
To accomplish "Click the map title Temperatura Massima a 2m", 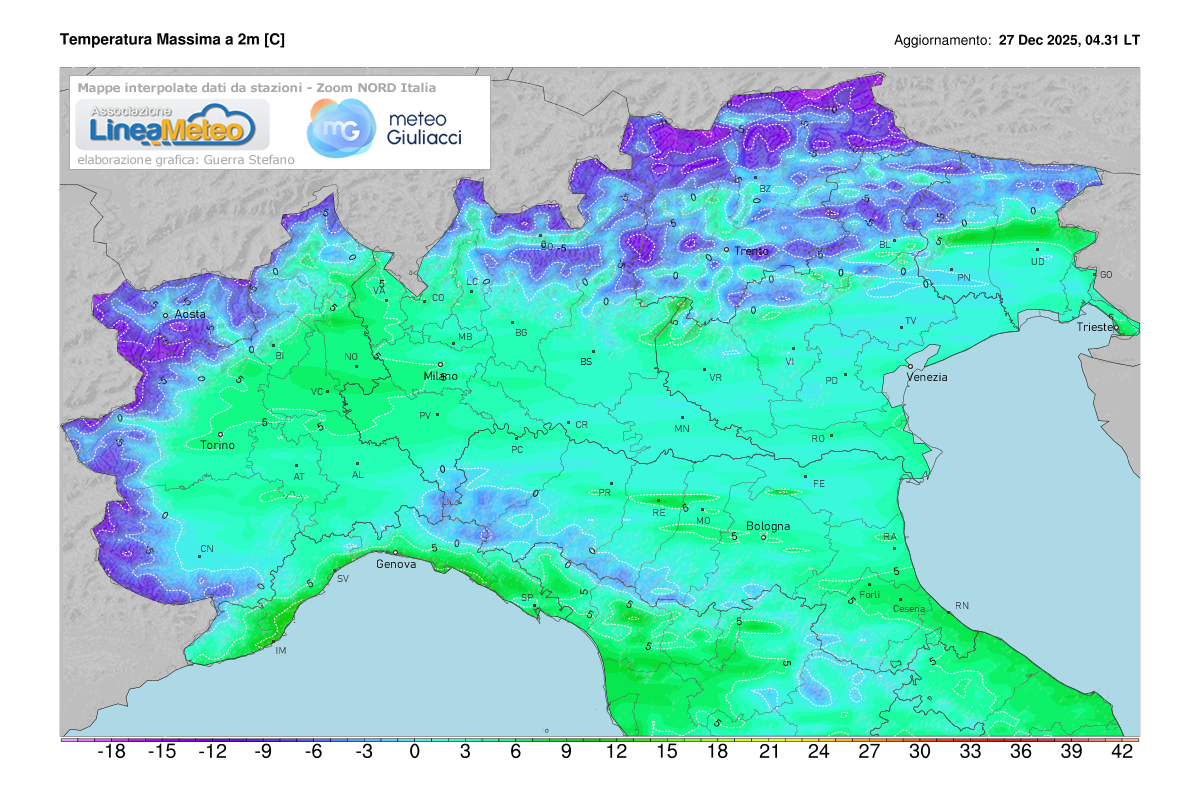I will [172, 40].
